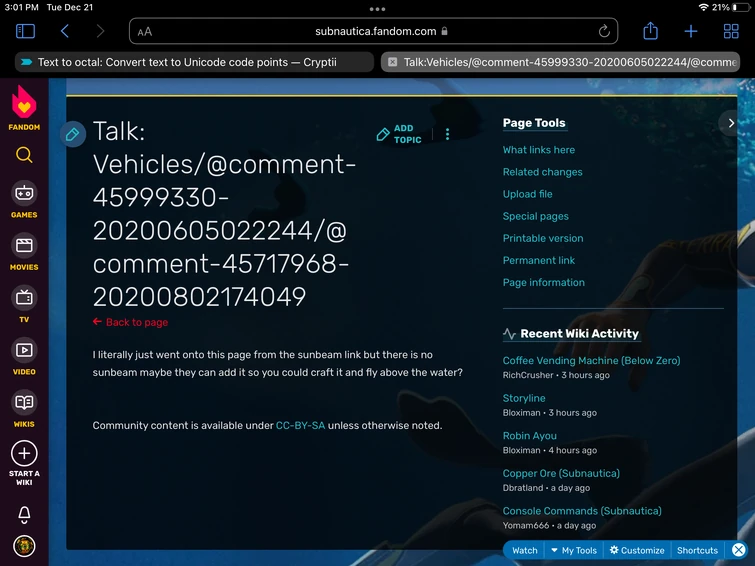This screenshot has width=755, height=566.
Task: Open Console Commands (Subnautica) activity link
Action: (x=582, y=511)
